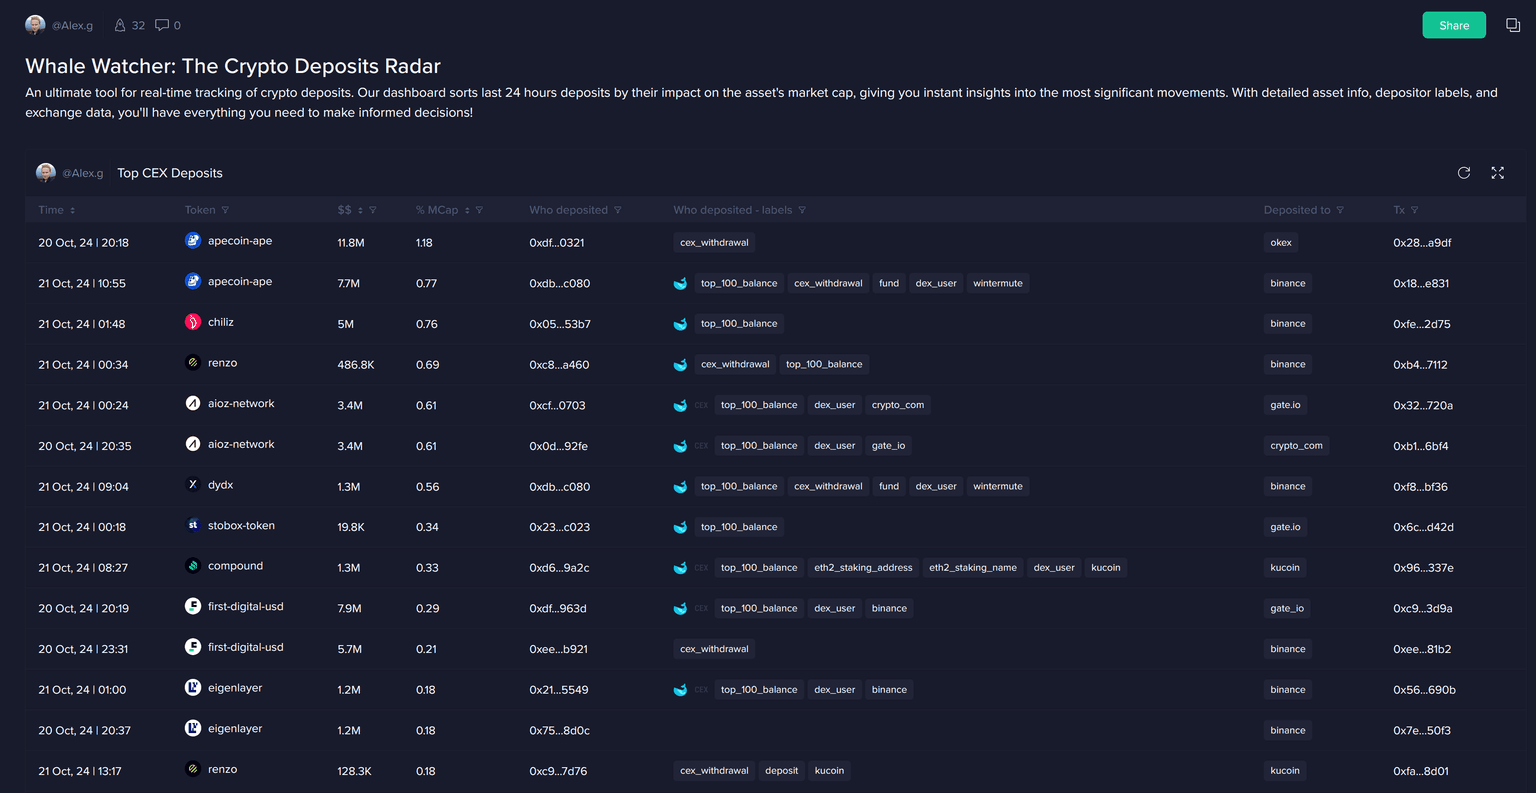Open the Token column filter
1536x793 pixels.
(225, 210)
